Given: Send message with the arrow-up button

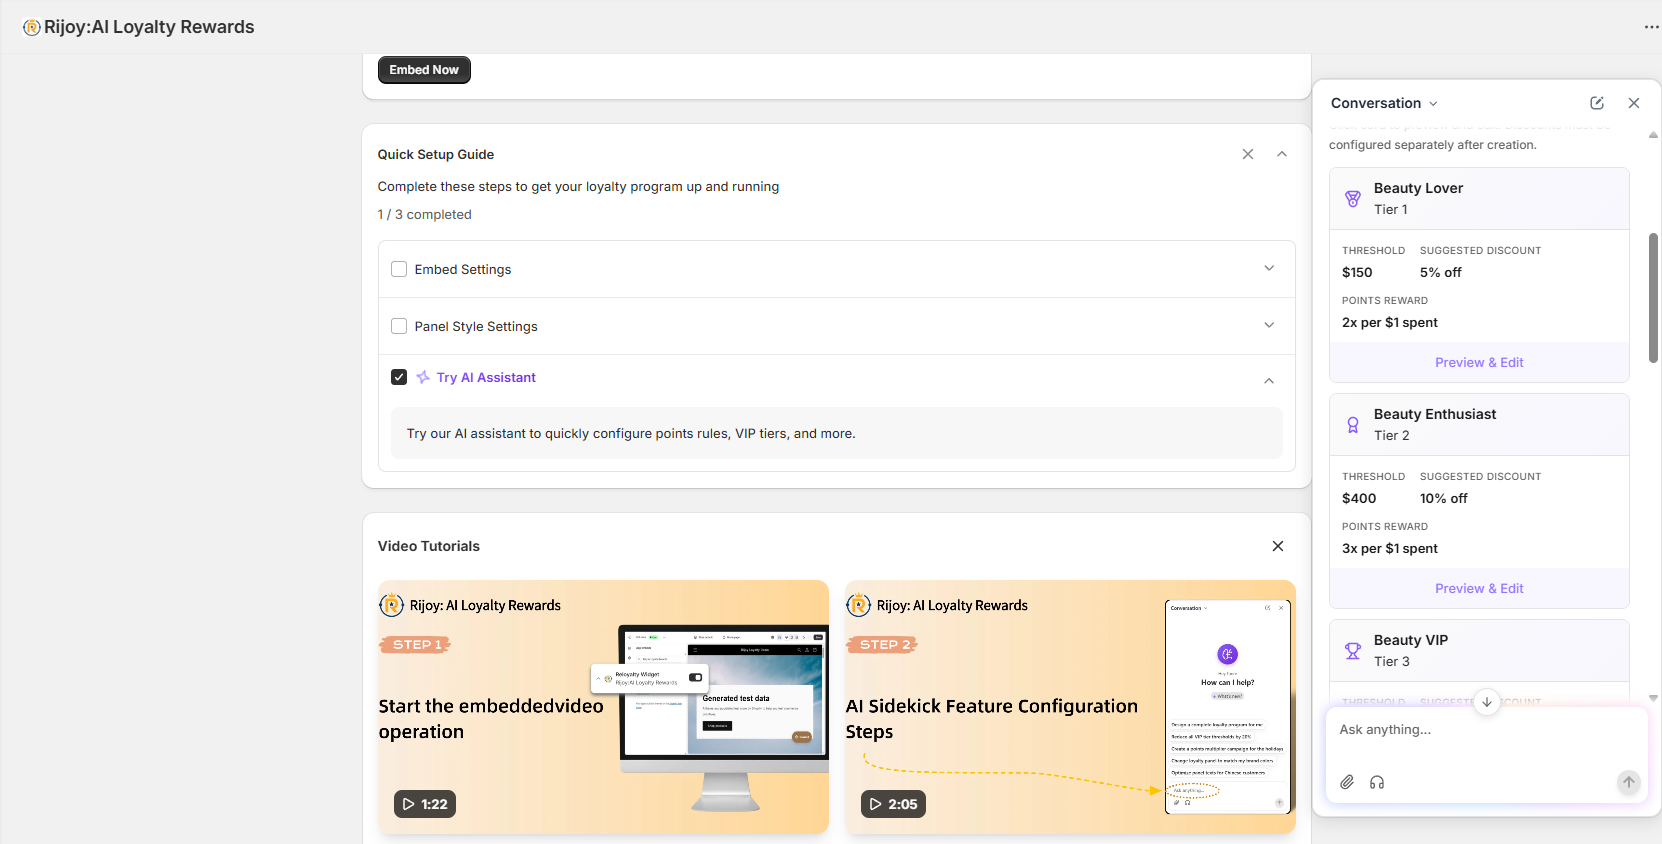Looking at the screenshot, I should (1629, 782).
